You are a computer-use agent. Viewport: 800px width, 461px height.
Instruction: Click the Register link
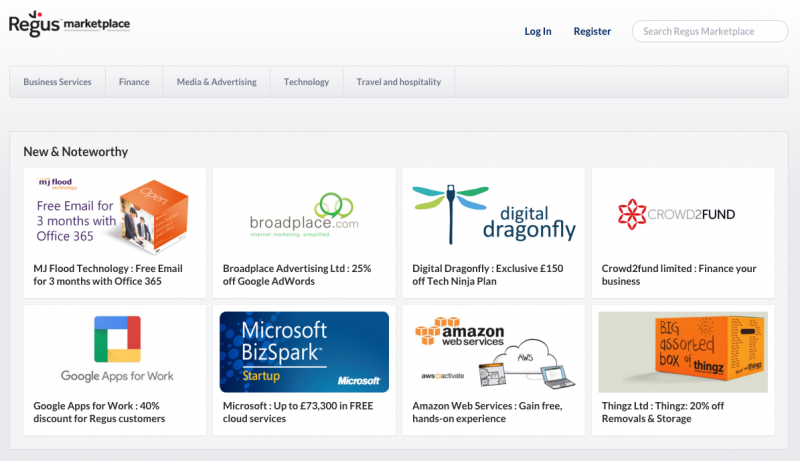(x=592, y=31)
